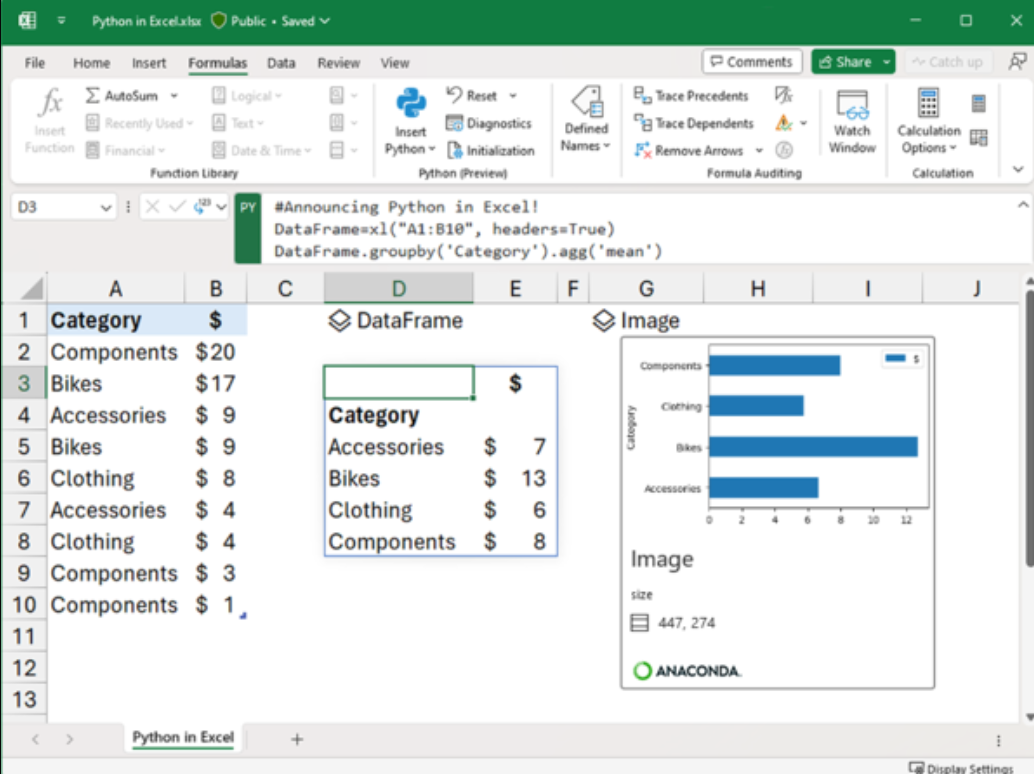
Task: Open Display Settings in status bar
Action: point(961,768)
